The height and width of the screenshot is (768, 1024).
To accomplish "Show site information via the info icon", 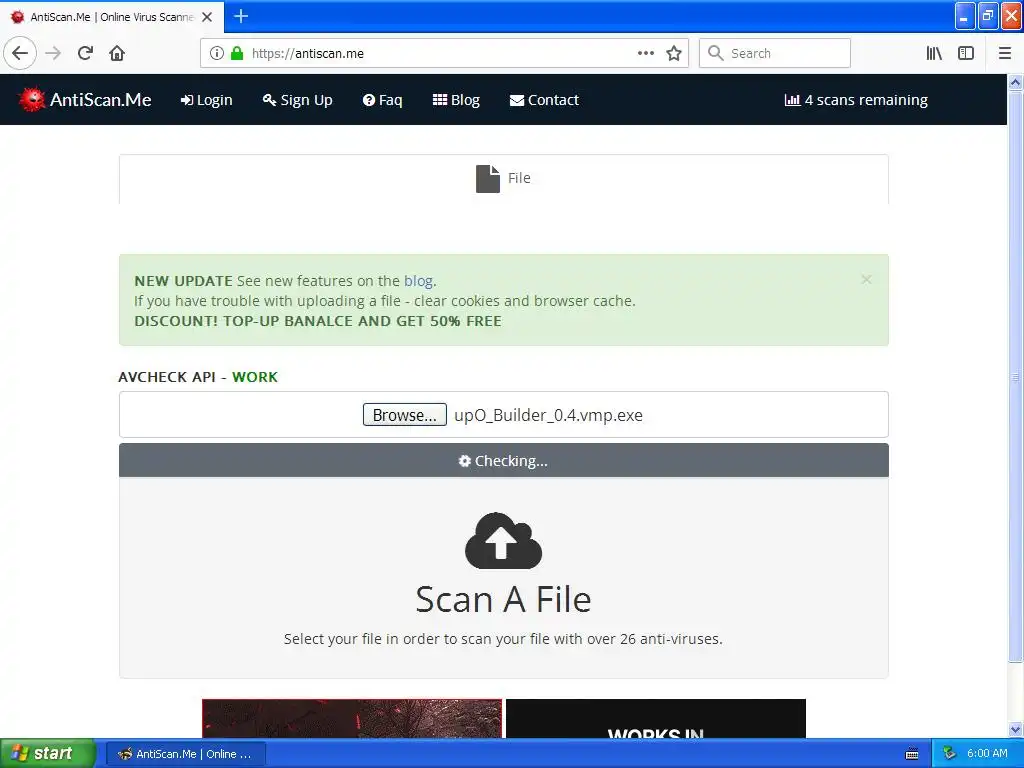I will click(217, 53).
